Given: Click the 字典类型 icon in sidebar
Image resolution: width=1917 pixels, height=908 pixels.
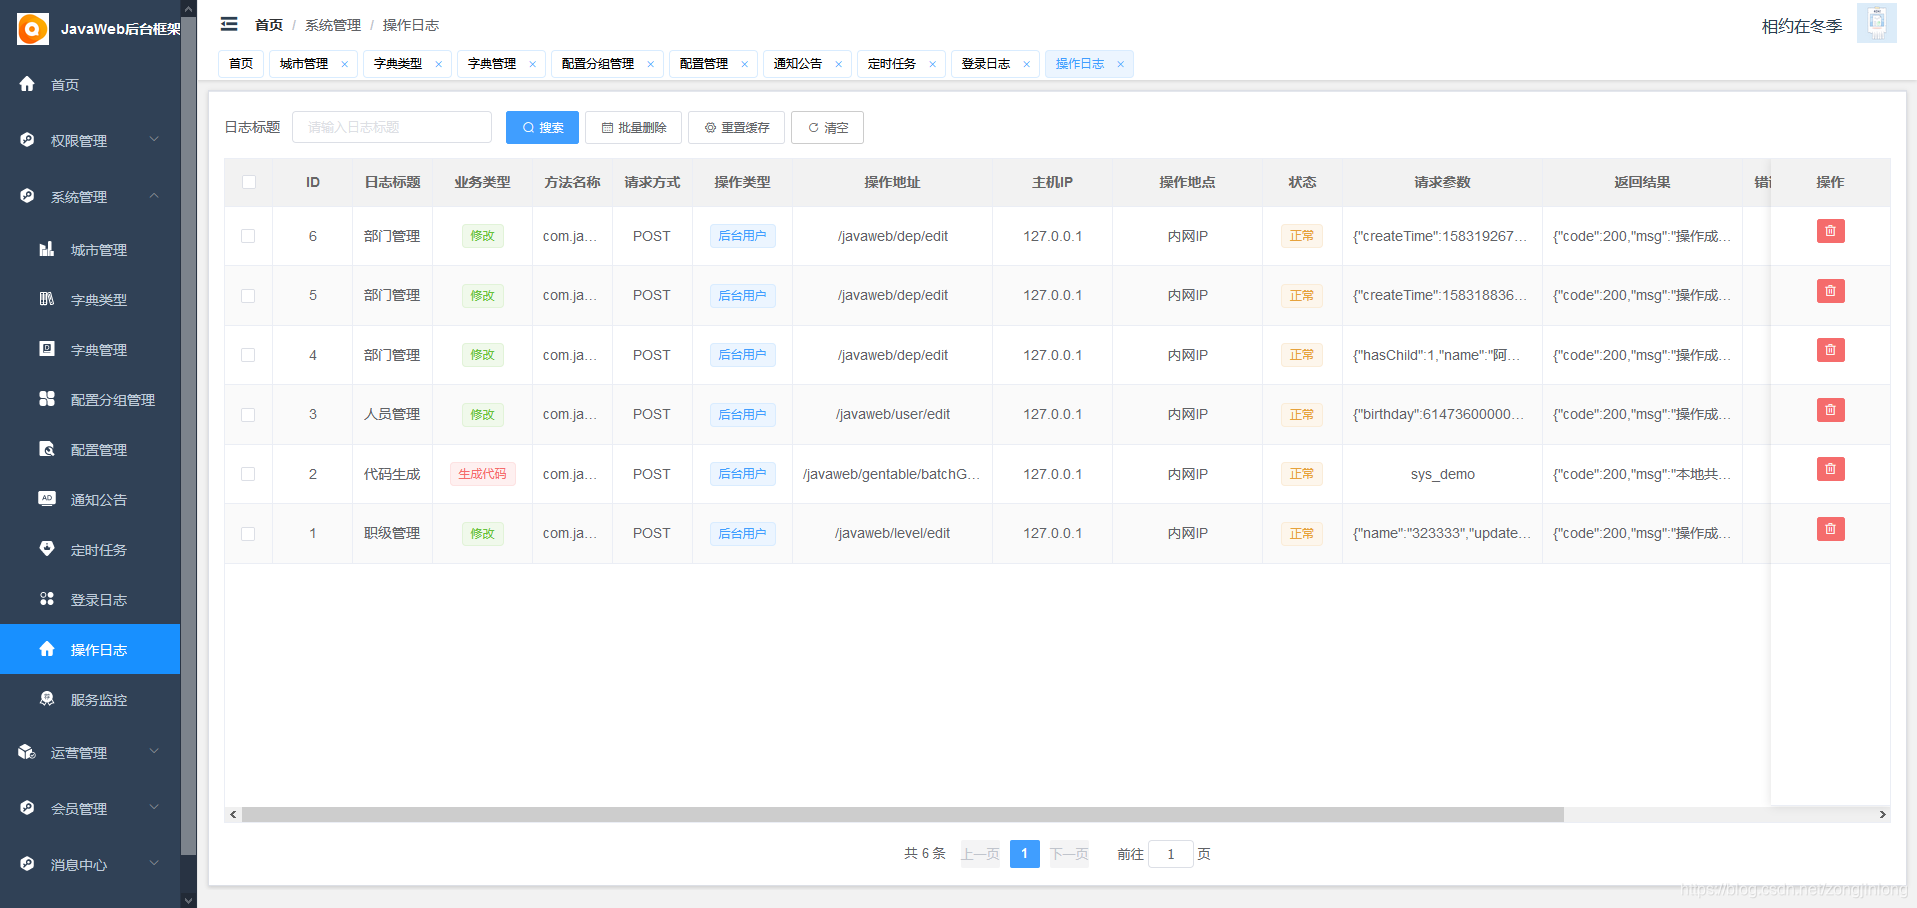Looking at the screenshot, I should (x=47, y=299).
